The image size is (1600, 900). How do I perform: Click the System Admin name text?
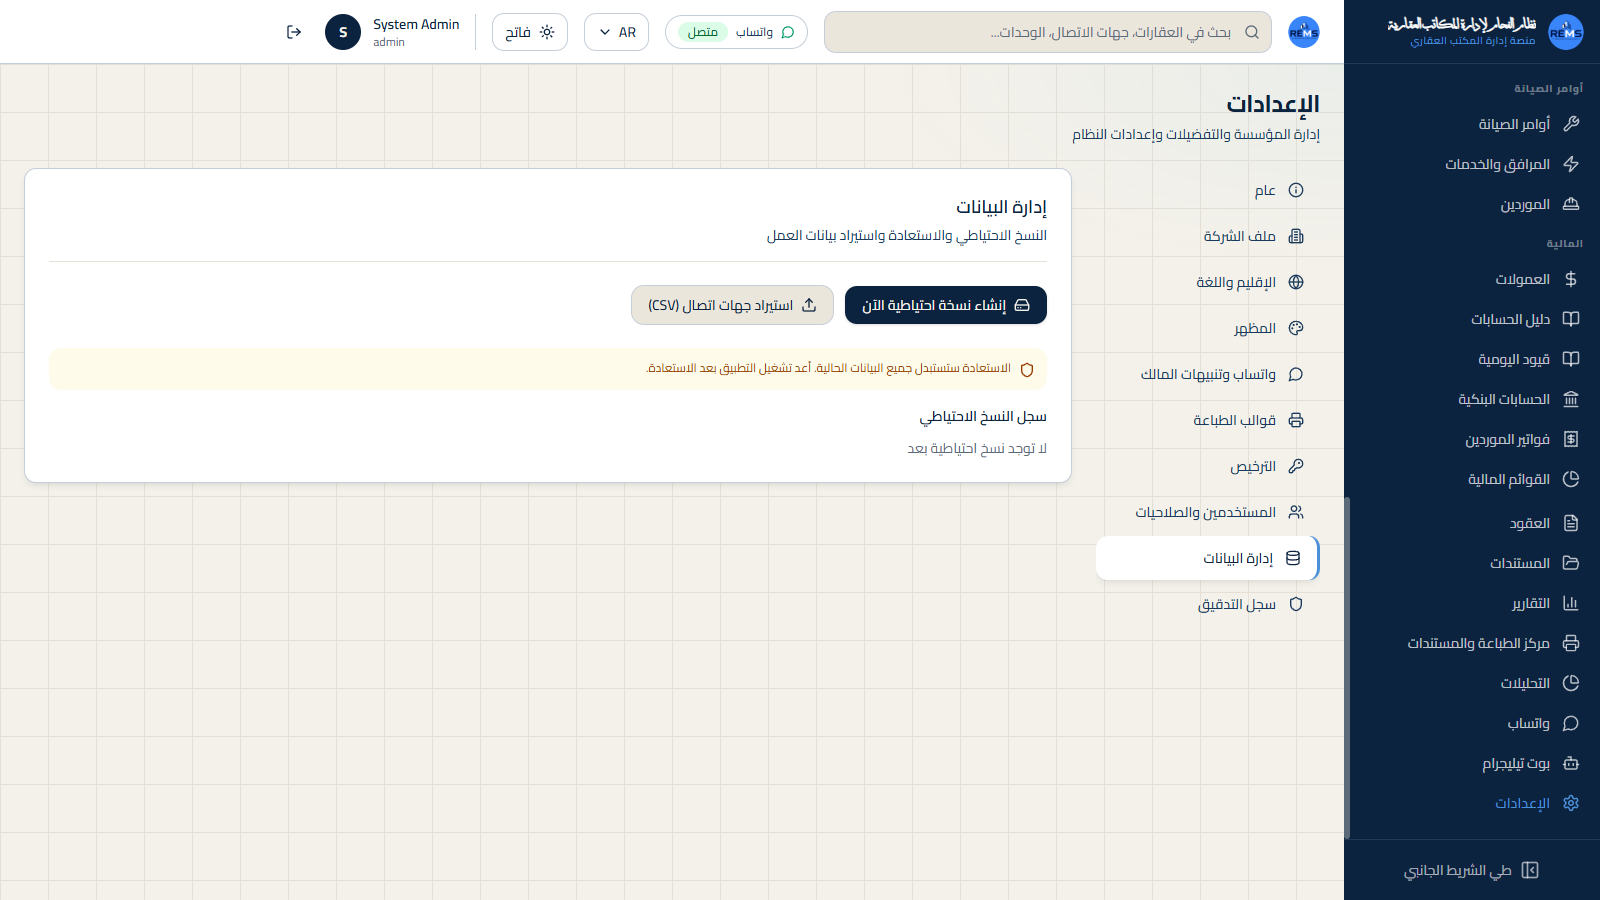coord(416,24)
